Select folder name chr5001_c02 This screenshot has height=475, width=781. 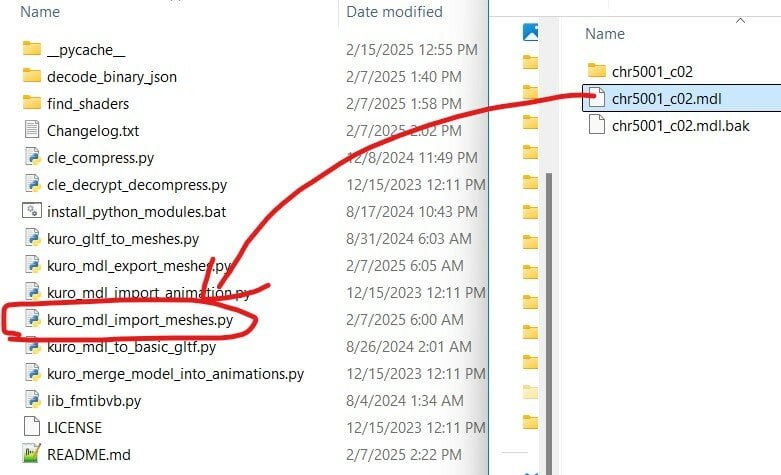click(652, 72)
